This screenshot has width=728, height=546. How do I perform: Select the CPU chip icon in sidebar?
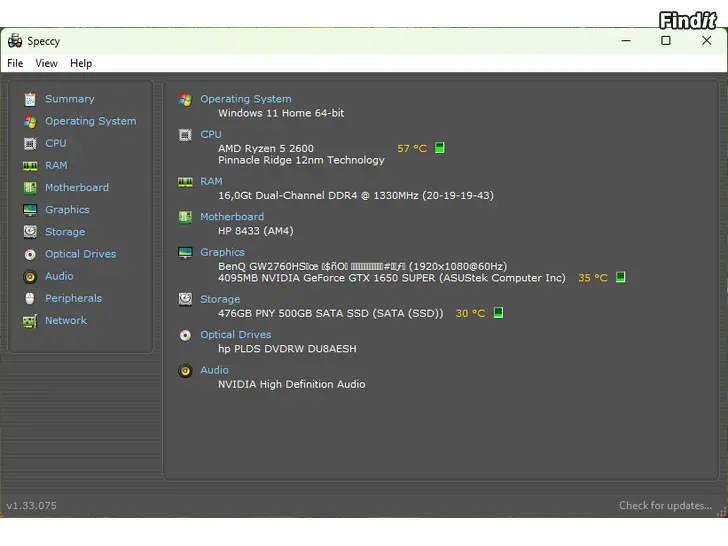(x=30, y=143)
